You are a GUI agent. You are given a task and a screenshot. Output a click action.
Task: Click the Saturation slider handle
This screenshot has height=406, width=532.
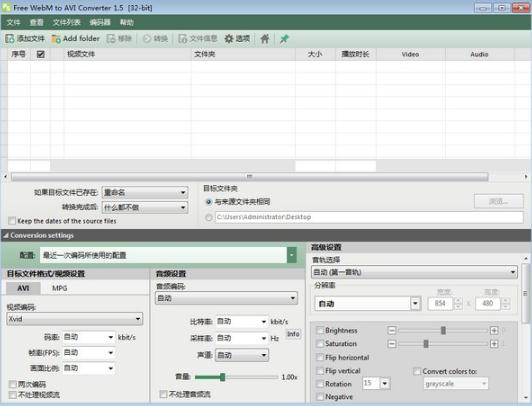(x=426, y=344)
